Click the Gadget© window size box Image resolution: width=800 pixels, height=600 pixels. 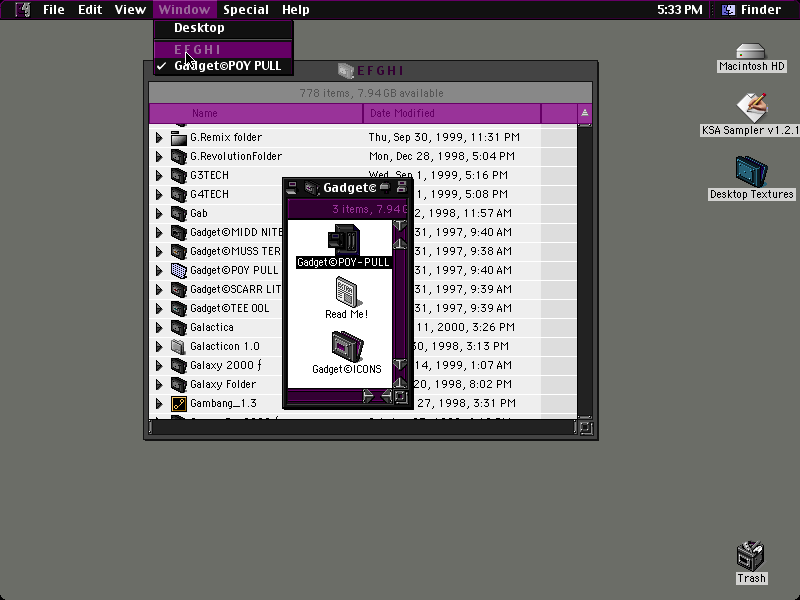pyautogui.click(x=401, y=396)
